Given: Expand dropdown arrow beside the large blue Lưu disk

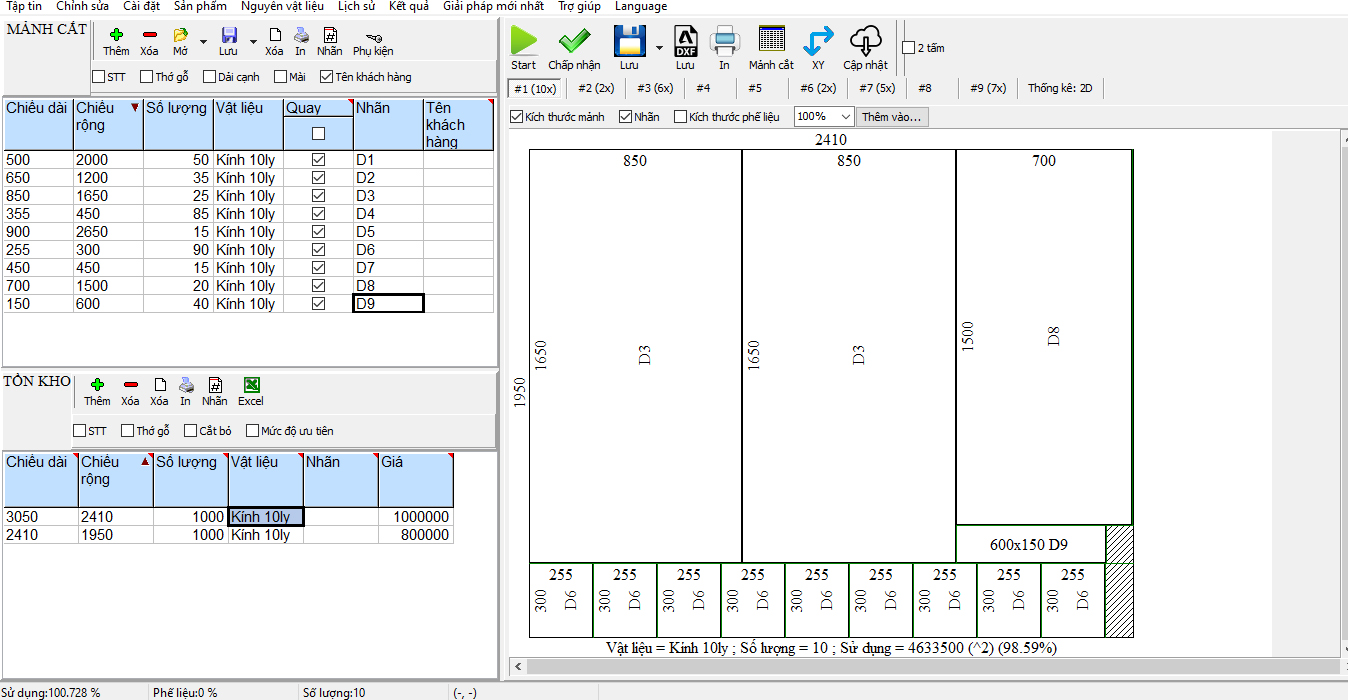Looking at the screenshot, I should pyautogui.click(x=659, y=48).
